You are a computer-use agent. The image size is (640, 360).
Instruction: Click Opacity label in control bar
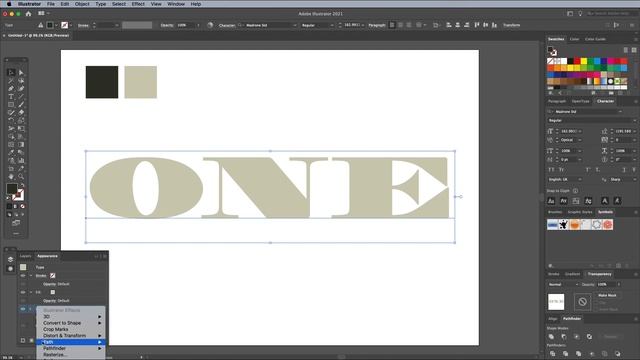pyautogui.click(x=167, y=25)
